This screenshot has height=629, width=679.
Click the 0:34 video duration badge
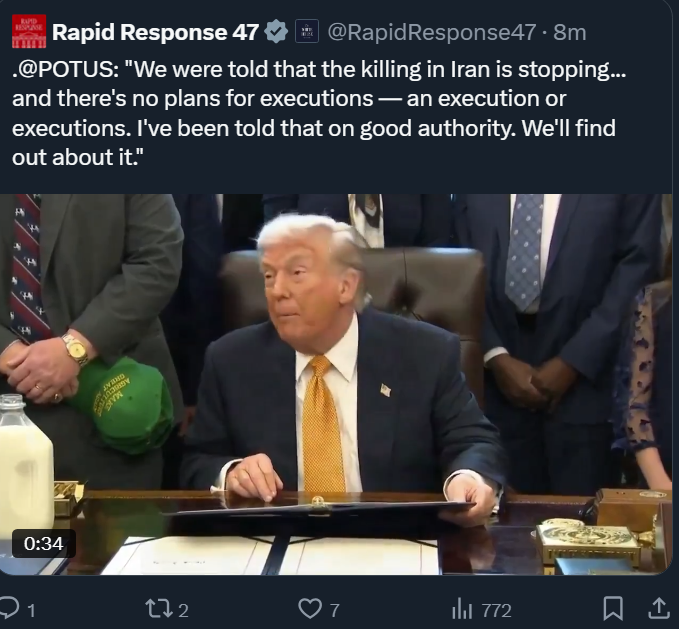[44, 543]
